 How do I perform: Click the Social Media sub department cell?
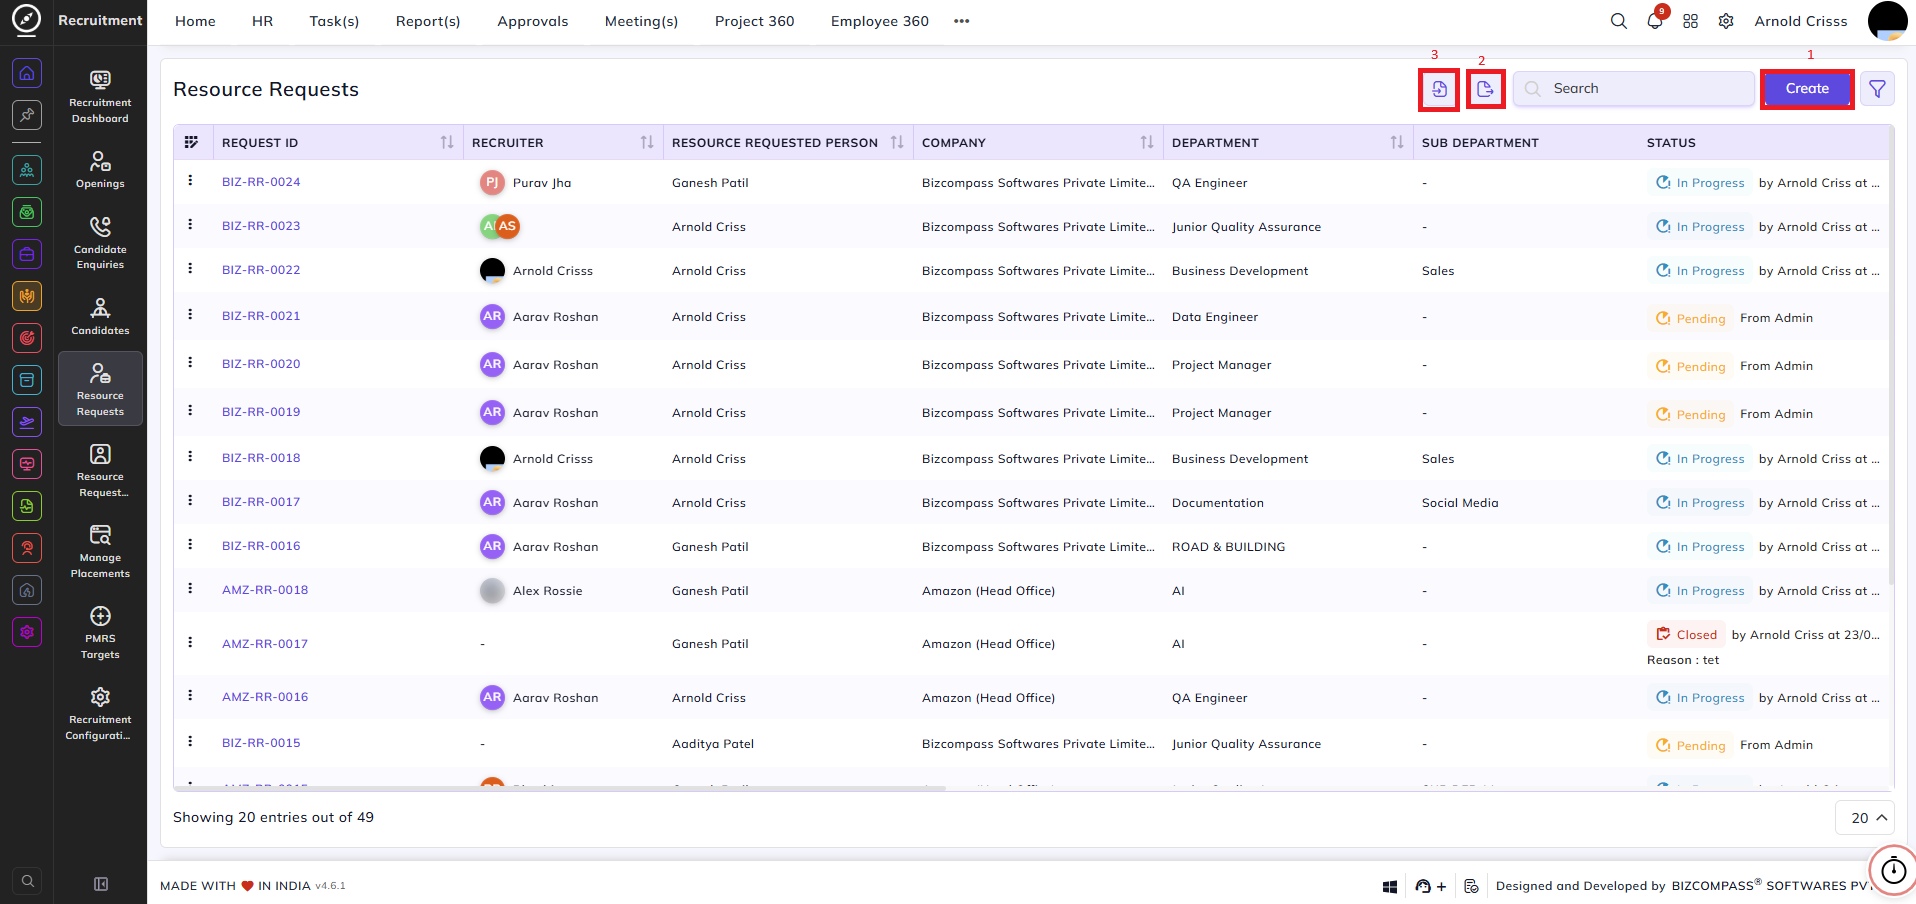(1460, 503)
